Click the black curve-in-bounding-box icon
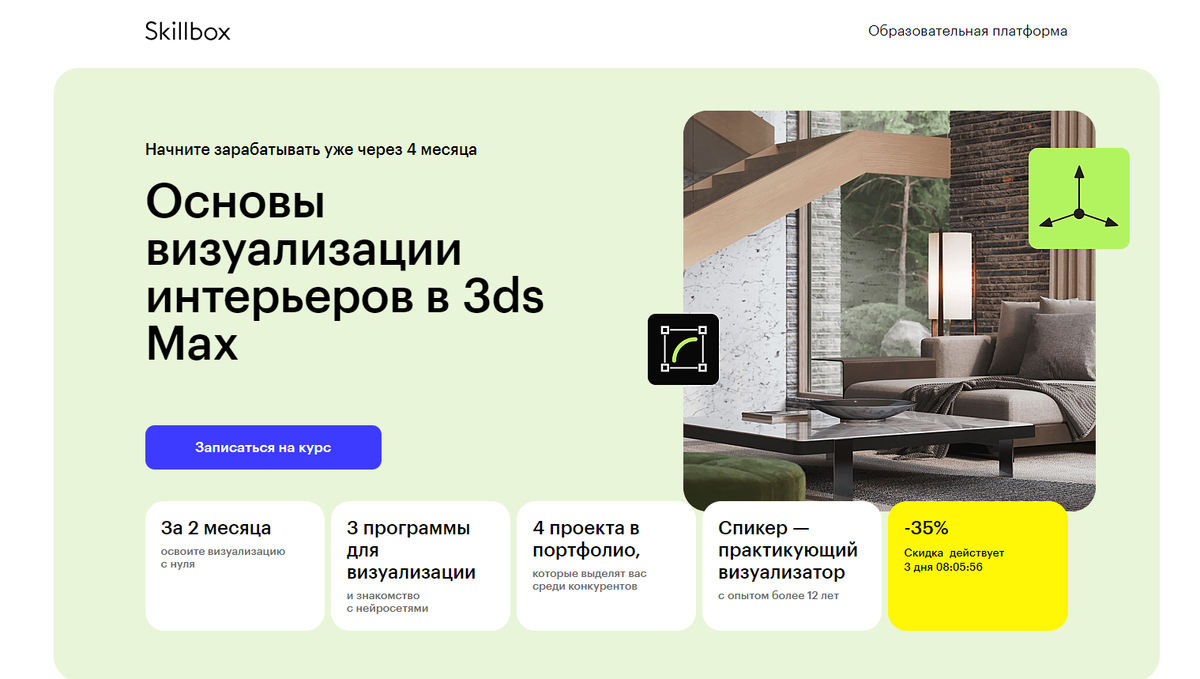The width and height of the screenshot is (1200, 679). point(683,349)
